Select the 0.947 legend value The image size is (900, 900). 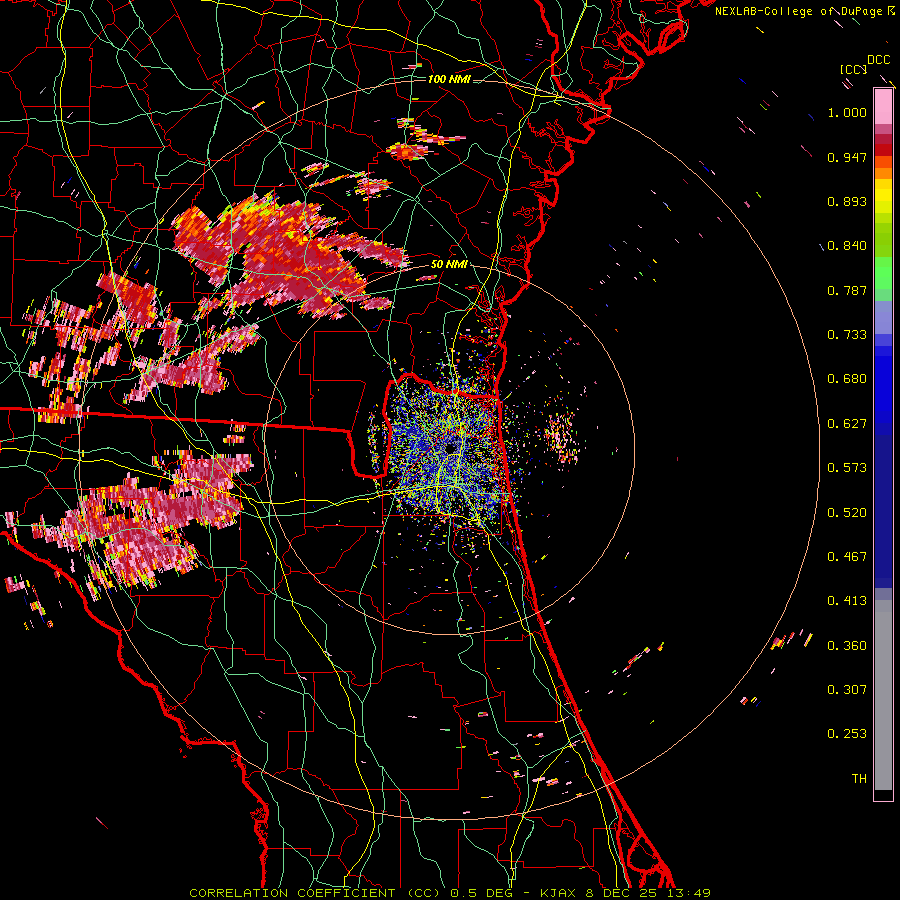click(847, 157)
